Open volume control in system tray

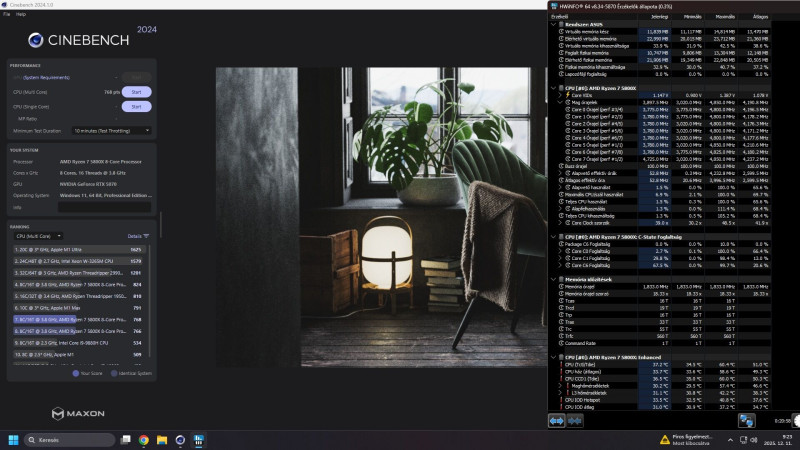point(754,440)
